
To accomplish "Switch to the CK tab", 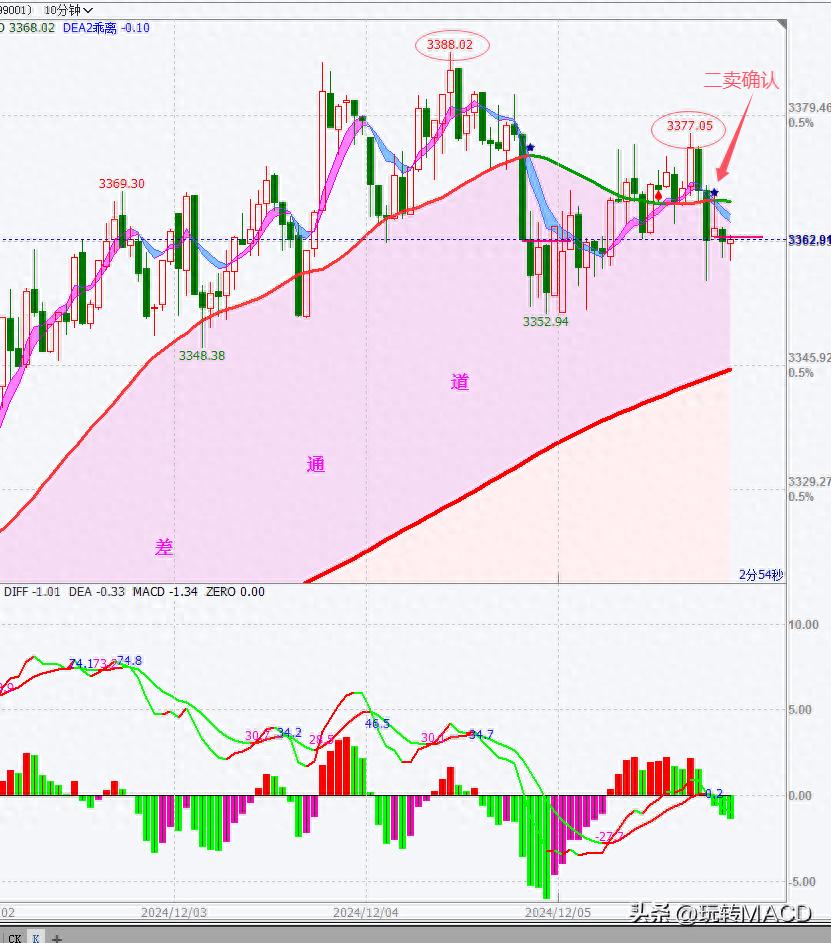I will pos(13,937).
